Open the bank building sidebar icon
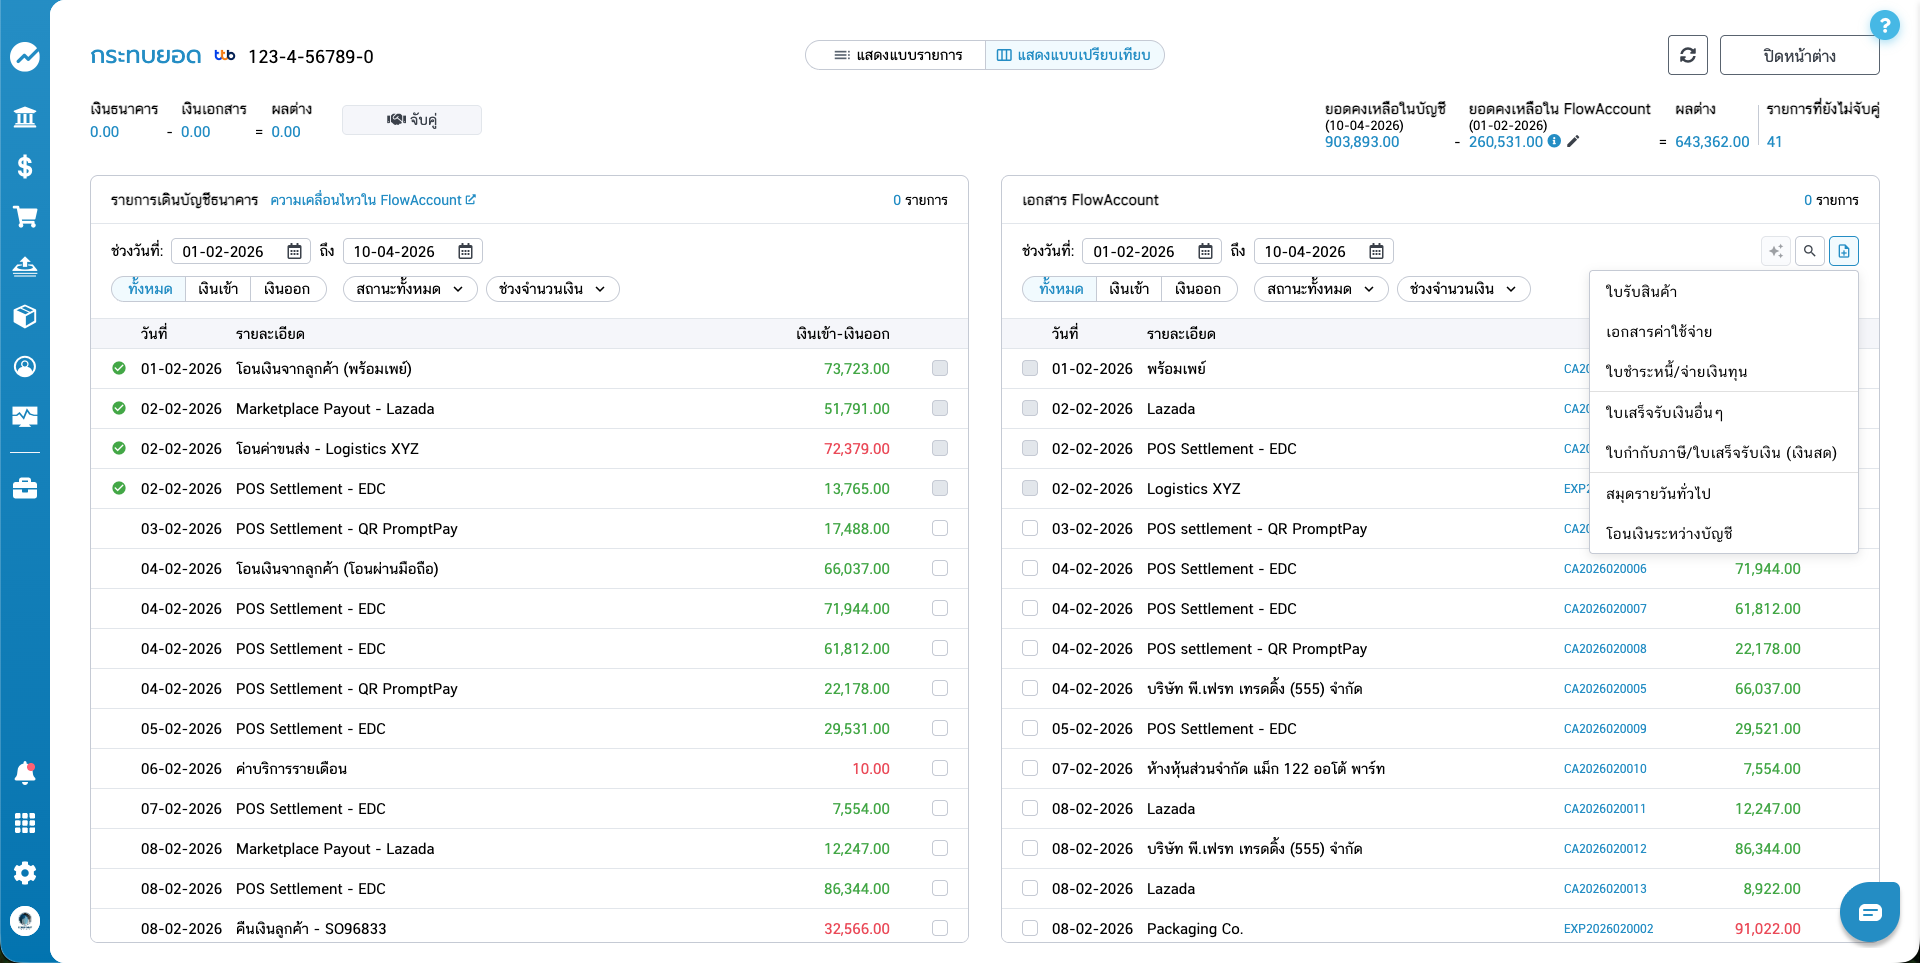The height and width of the screenshot is (963, 1920). coord(25,117)
